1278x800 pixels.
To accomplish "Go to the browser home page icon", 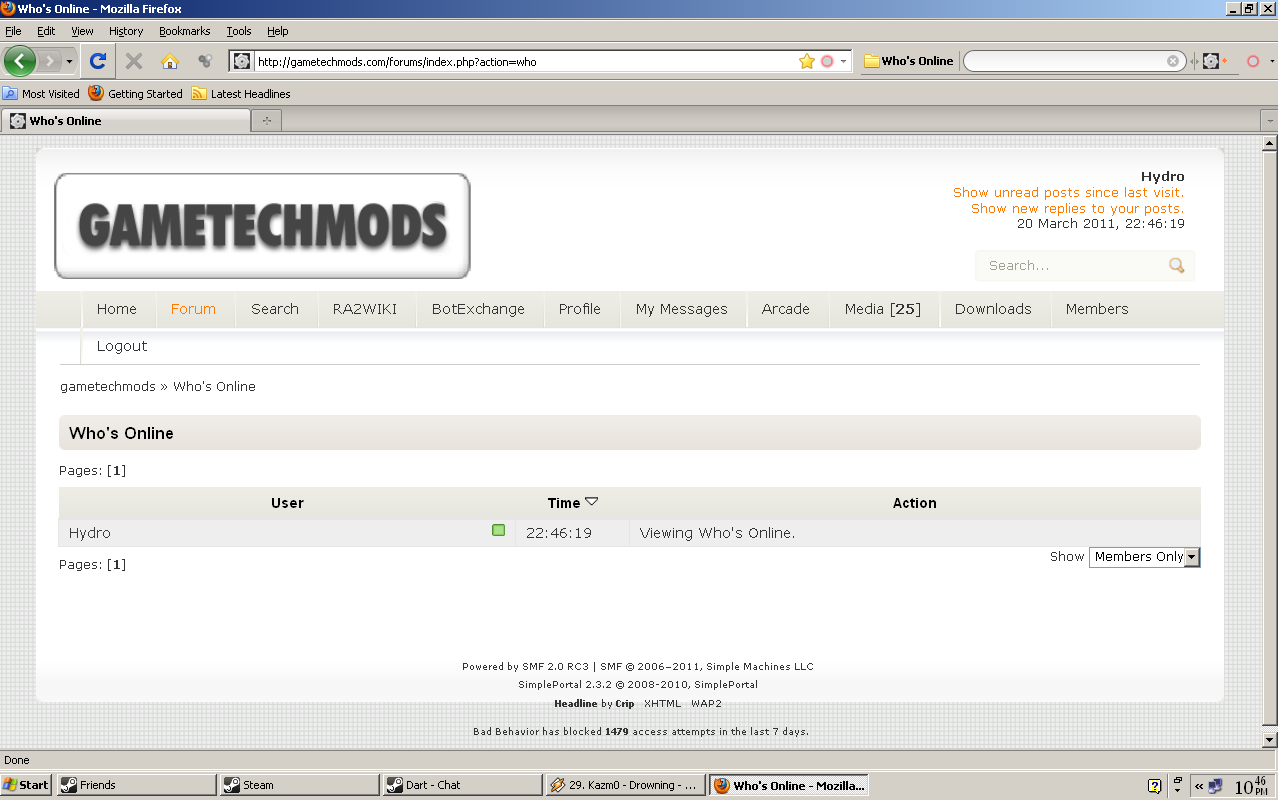I will [x=170, y=61].
